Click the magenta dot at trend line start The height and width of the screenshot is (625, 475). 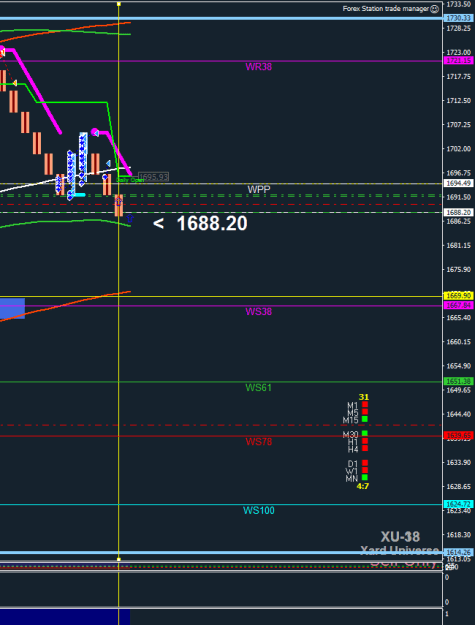pos(94,132)
